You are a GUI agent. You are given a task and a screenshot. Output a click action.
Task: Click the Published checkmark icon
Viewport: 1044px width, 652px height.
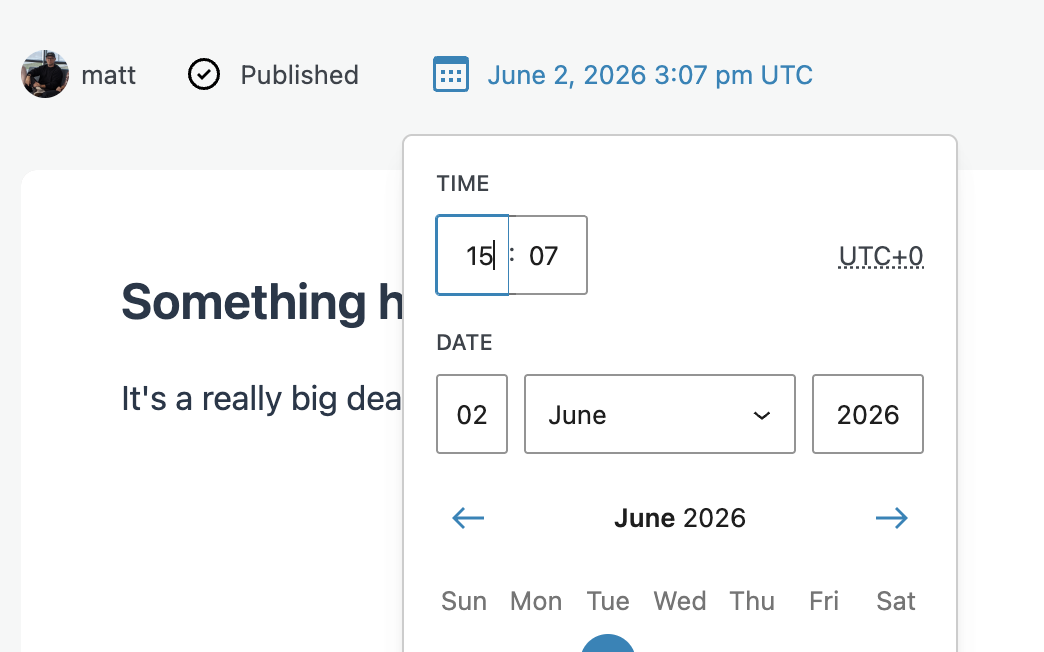[204, 74]
